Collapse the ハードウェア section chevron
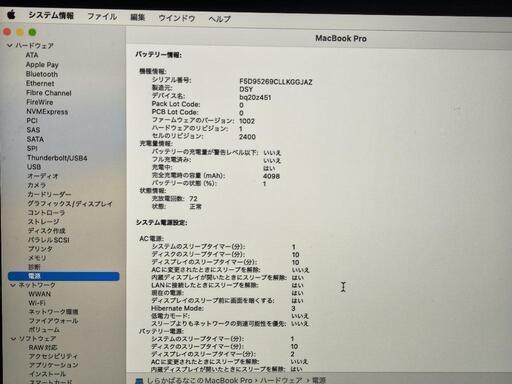The image size is (512, 384). coord(10,45)
